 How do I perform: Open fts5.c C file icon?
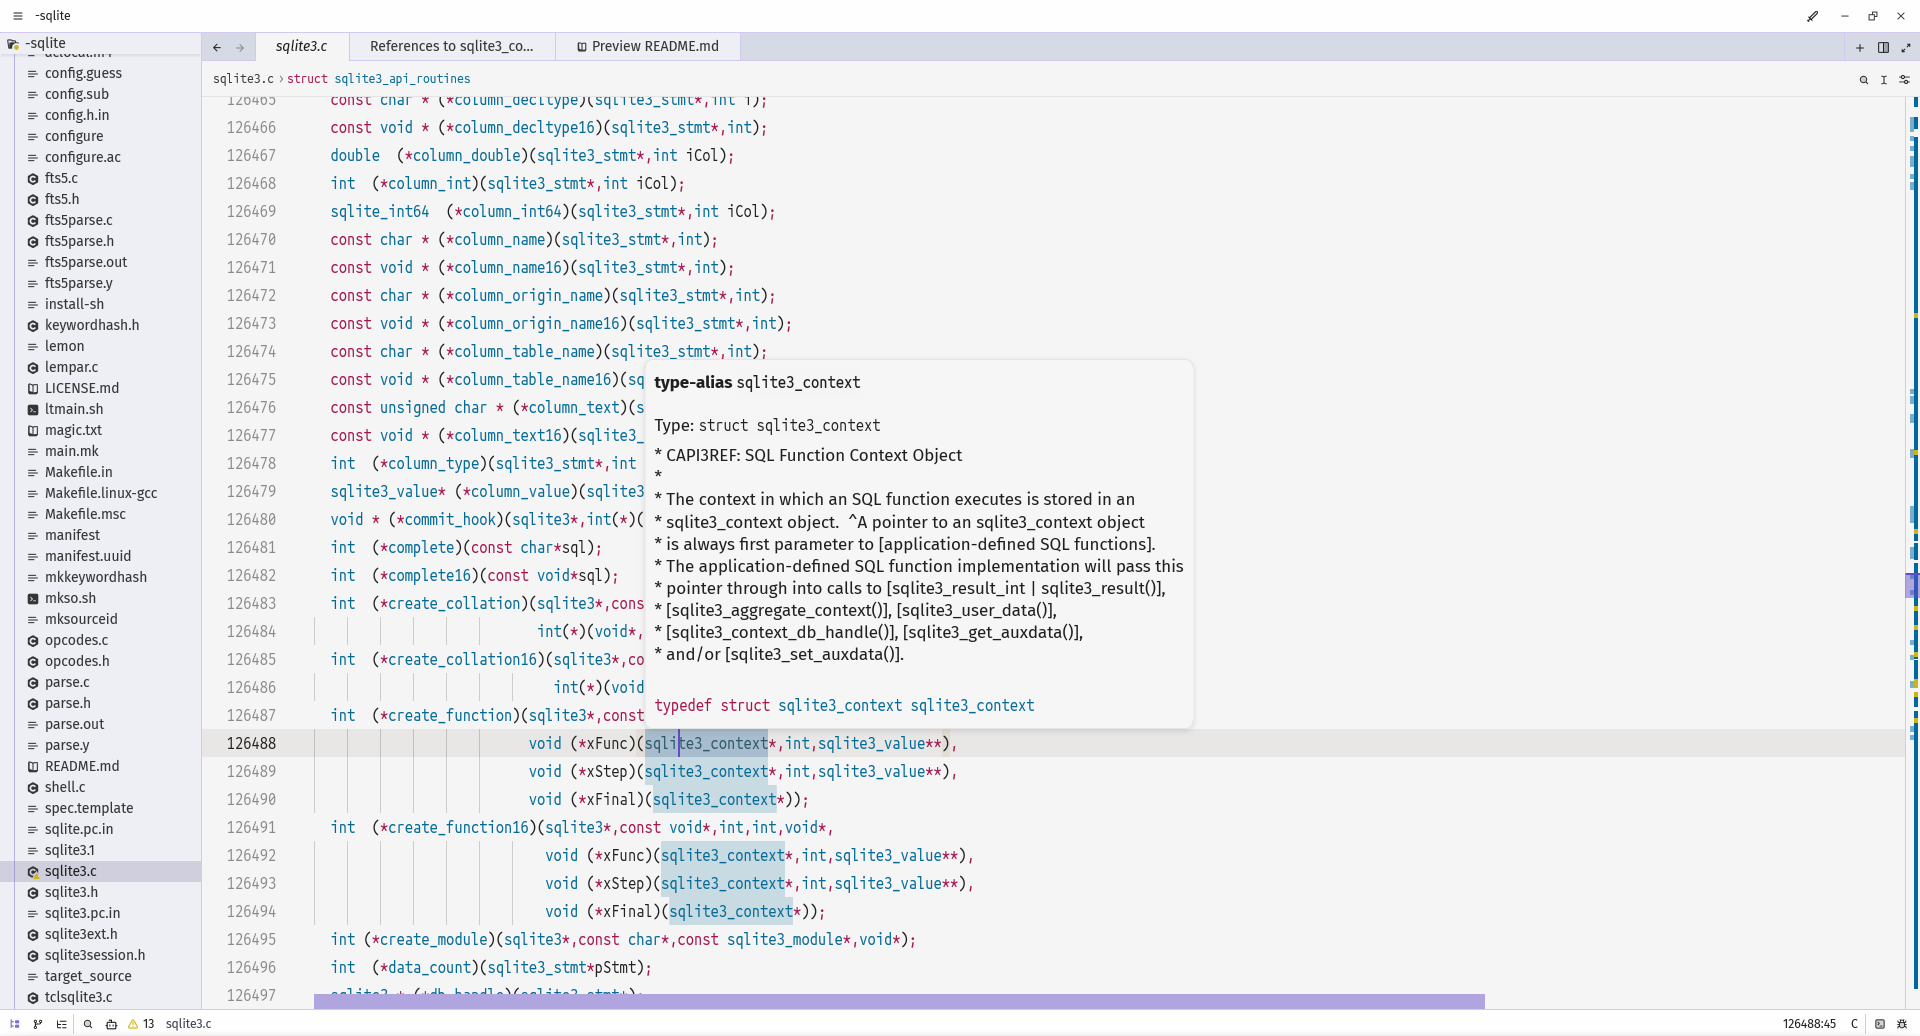33,179
